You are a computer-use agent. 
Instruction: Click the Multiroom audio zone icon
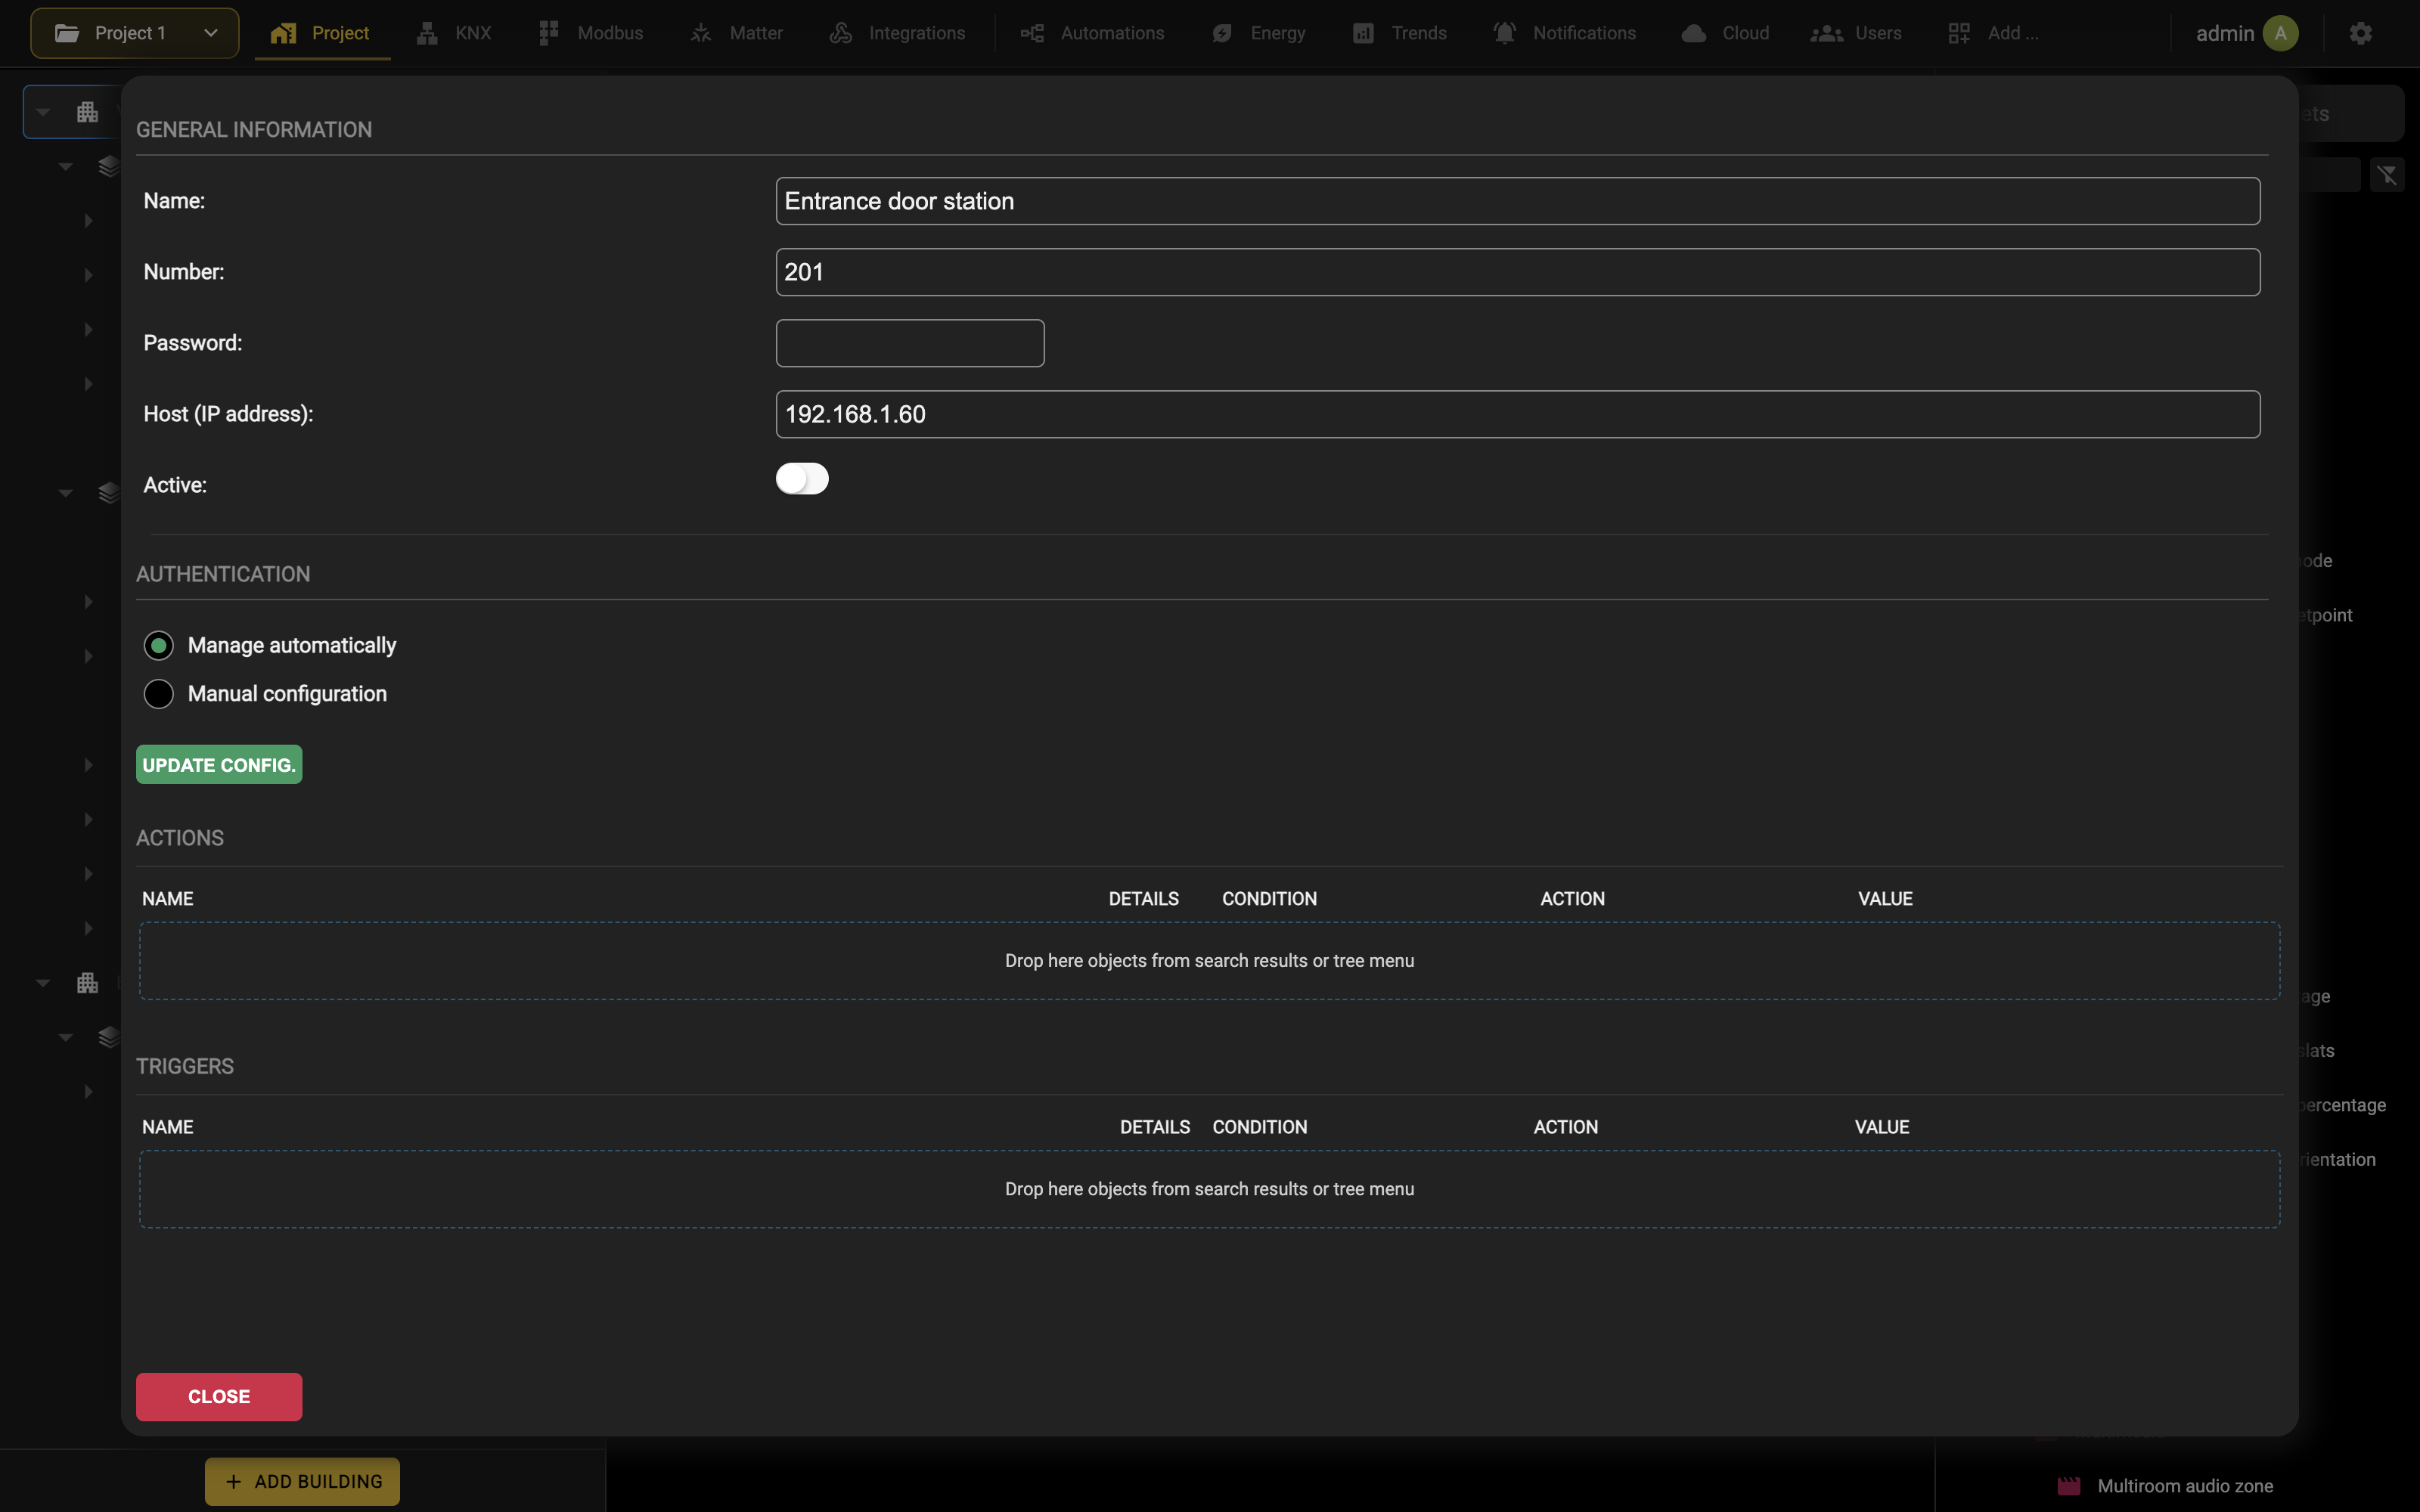click(2069, 1486)
